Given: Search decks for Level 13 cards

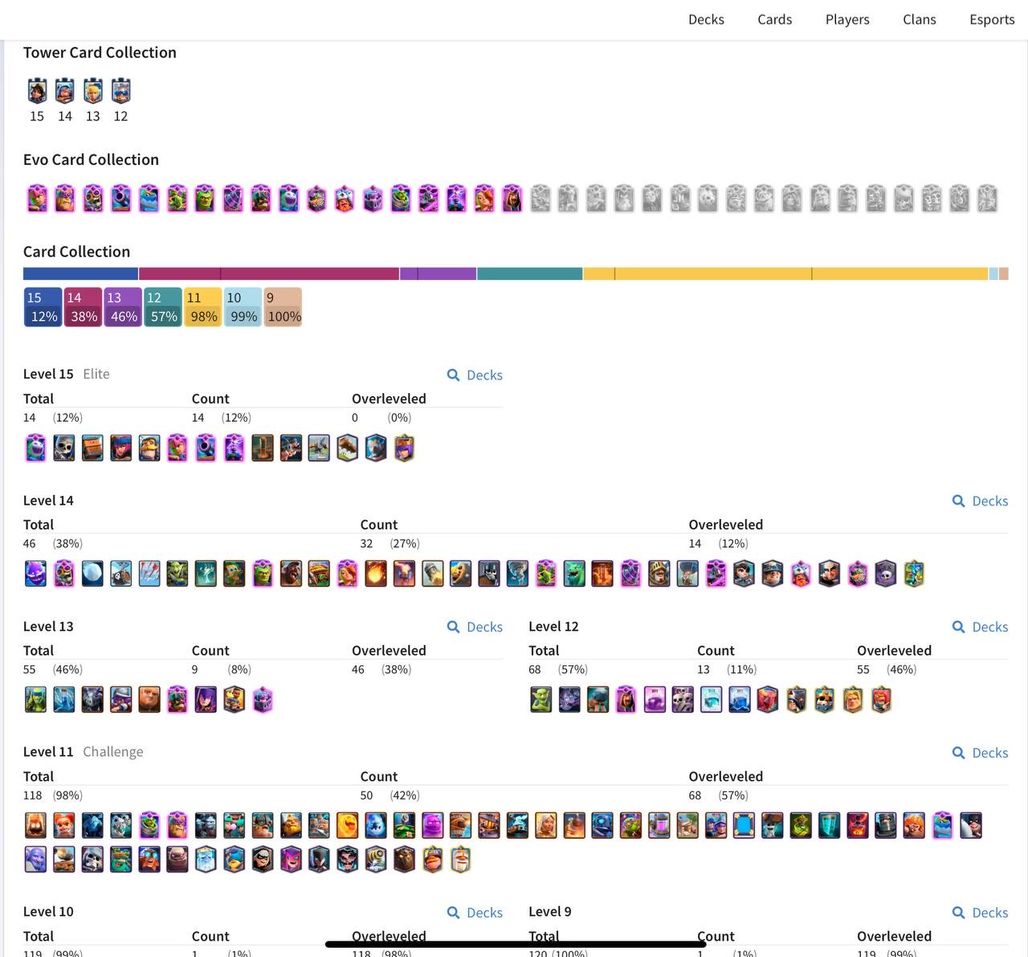Looking at the screenshot, I should click(x=475, y=627).
